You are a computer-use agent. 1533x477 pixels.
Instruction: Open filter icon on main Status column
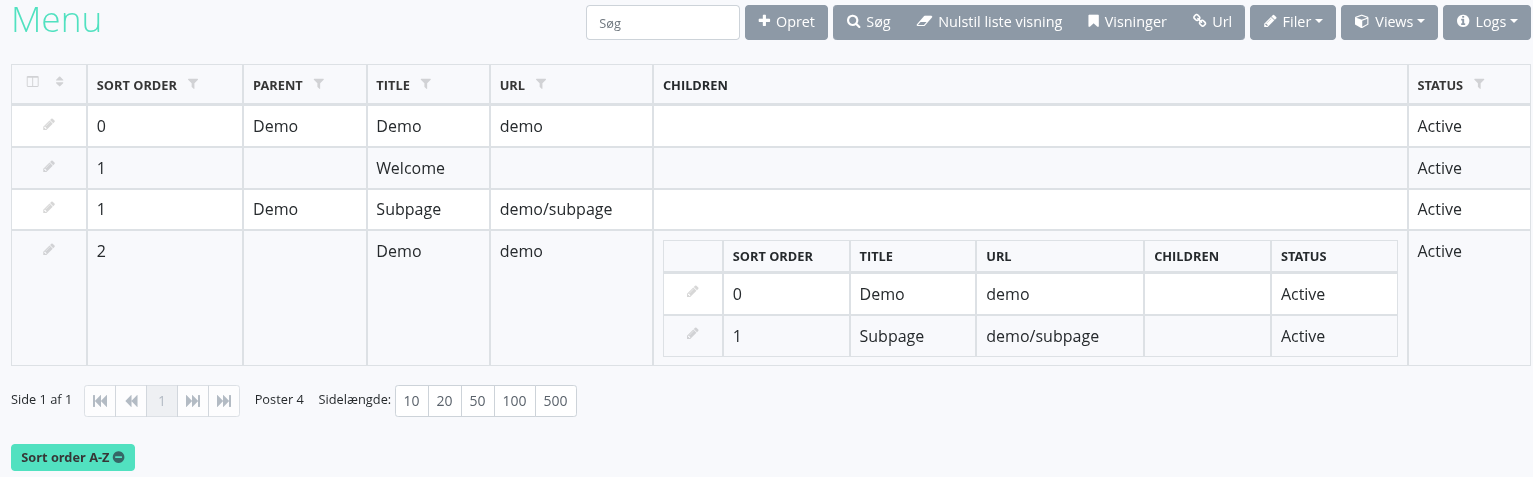click(1479, 84)
